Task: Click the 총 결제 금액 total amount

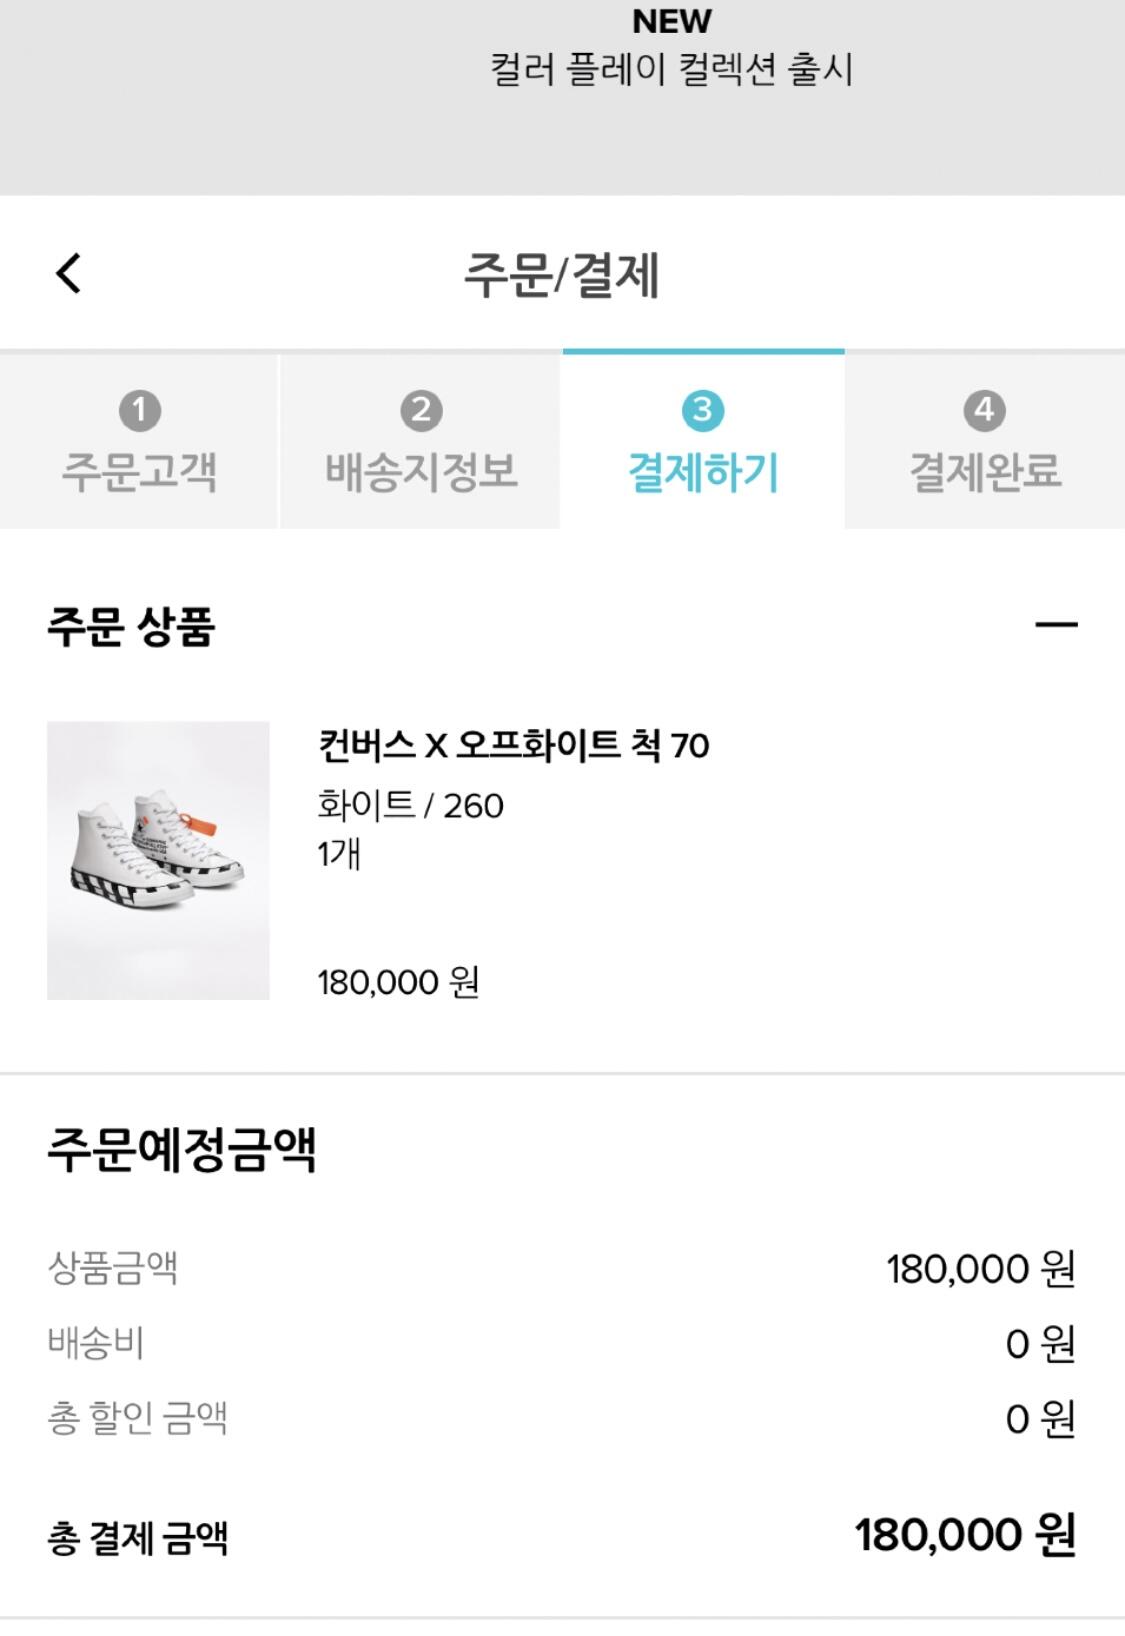Action: [x=964, y=1535]
